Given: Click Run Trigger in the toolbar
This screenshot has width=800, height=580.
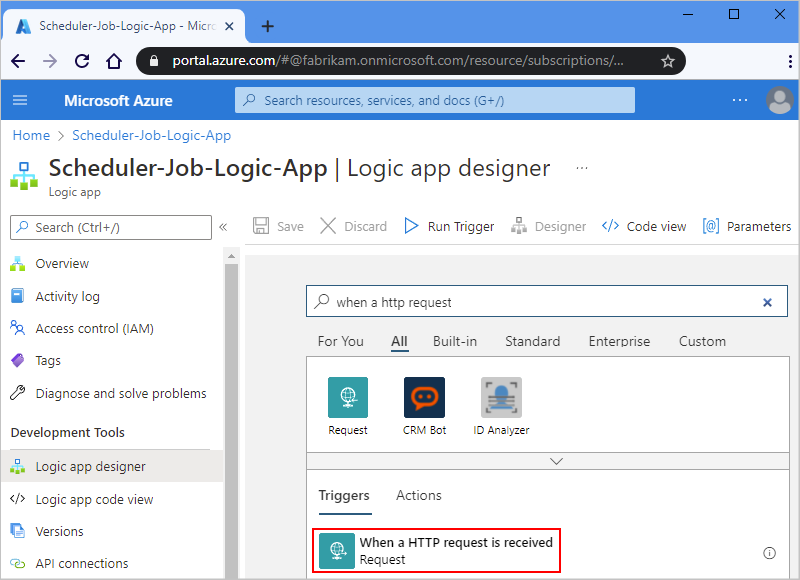Looking at the screenshot, I should click(x=449, y=226).
